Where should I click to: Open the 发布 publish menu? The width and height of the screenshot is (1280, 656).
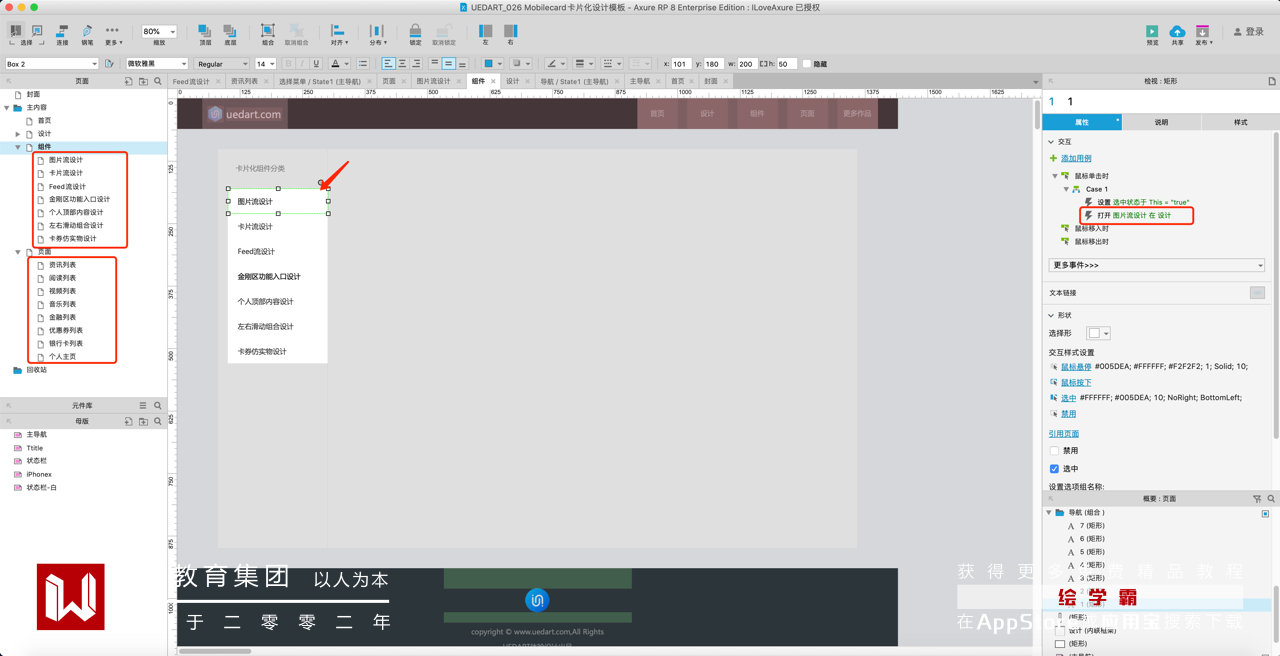1202,35
